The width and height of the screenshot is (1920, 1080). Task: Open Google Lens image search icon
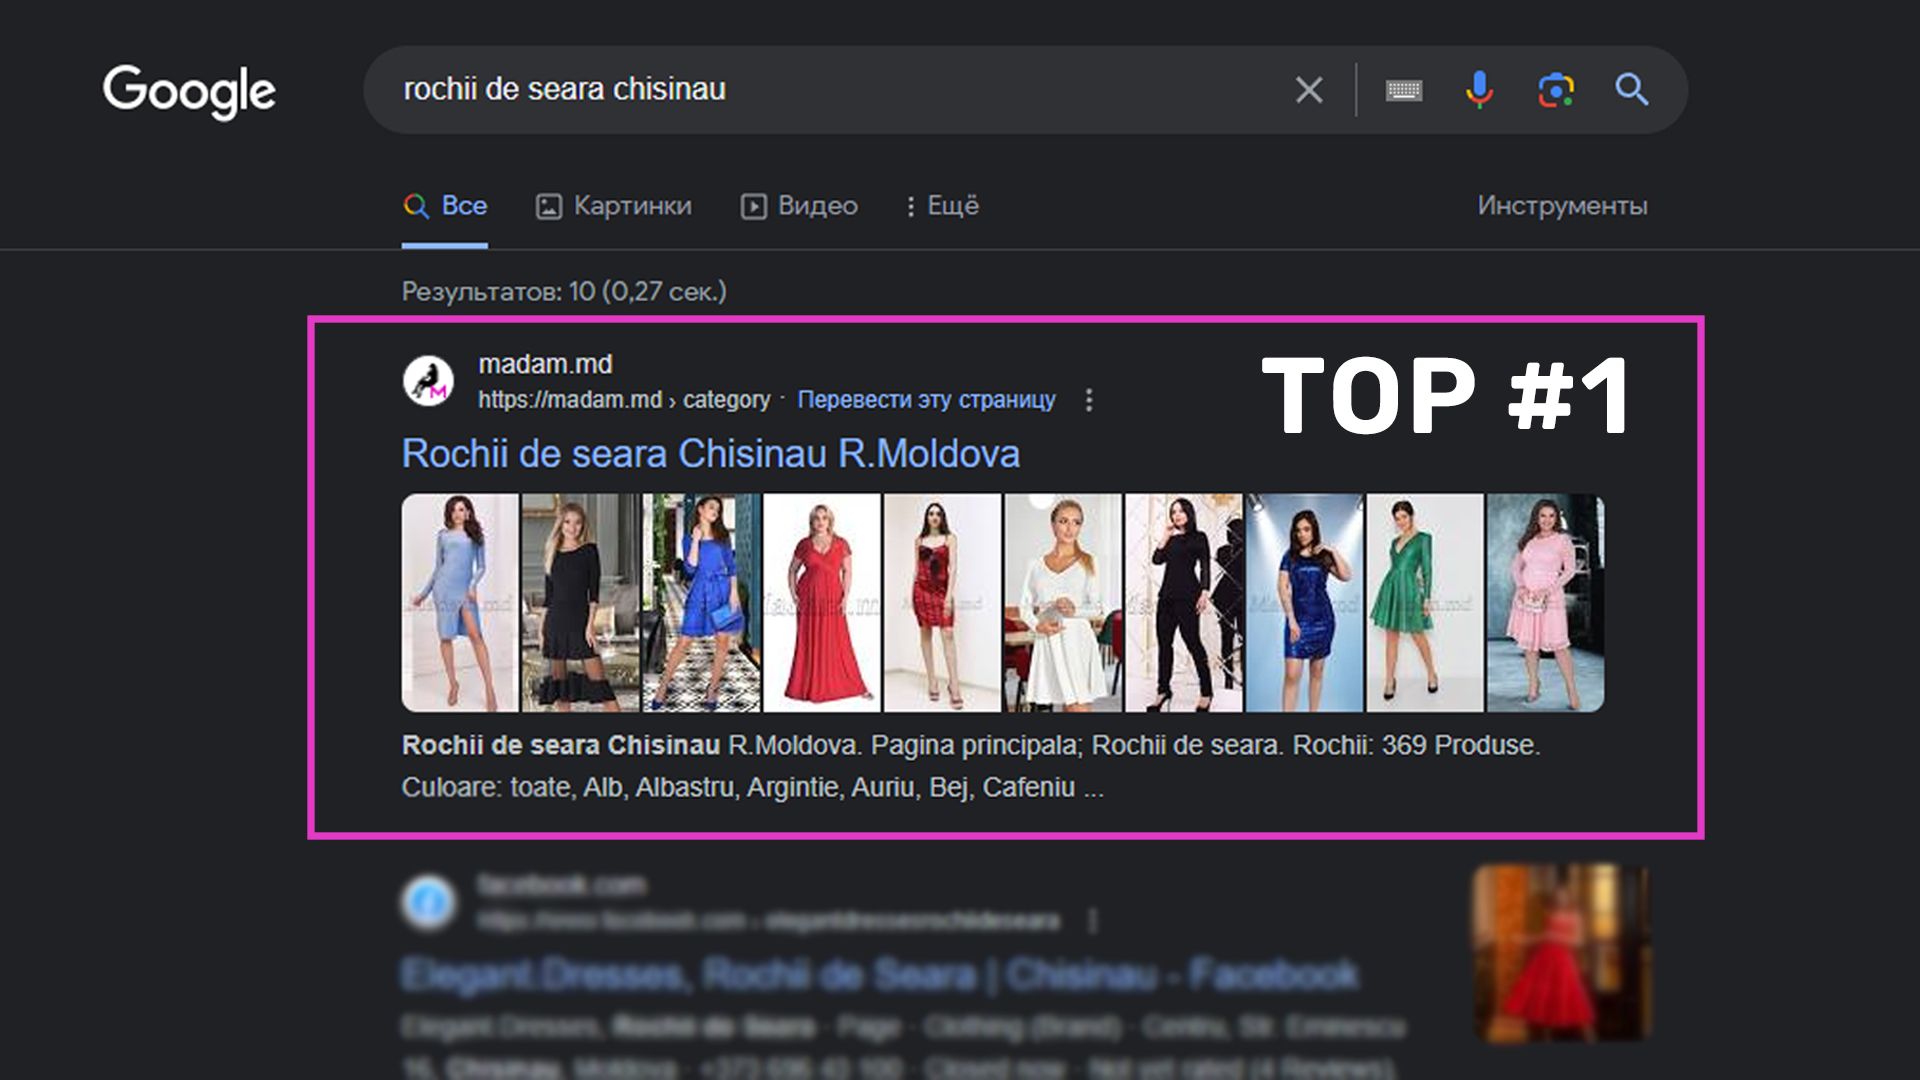[x=1555, y=90]
